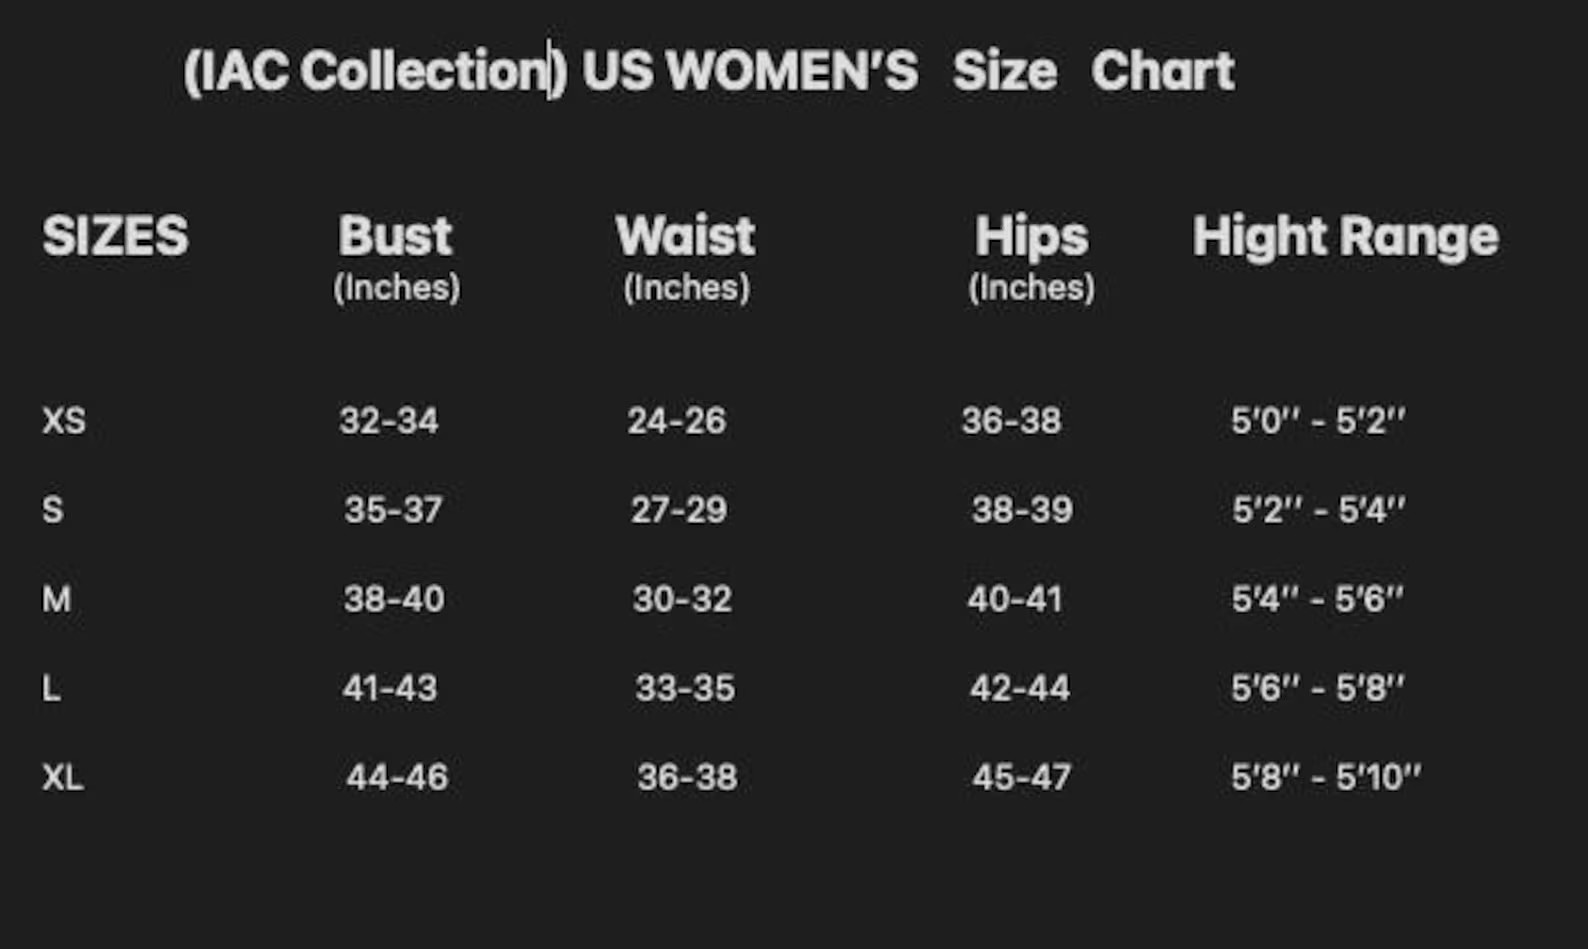
Task: Select the Bust column header
Action: (x=395, y=237)
